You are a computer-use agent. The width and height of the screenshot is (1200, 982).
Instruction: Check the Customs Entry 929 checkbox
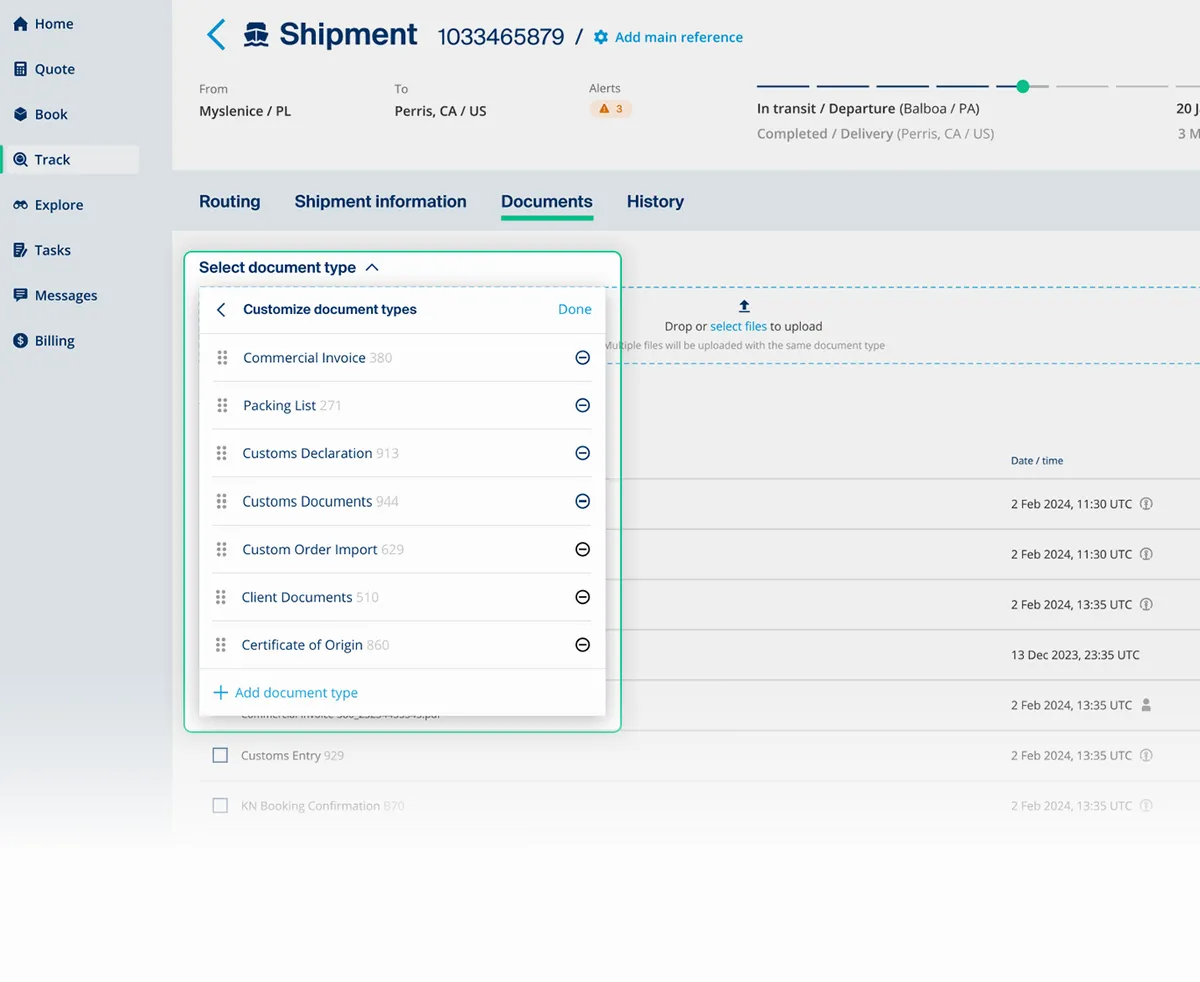click(x=220, y=755)
